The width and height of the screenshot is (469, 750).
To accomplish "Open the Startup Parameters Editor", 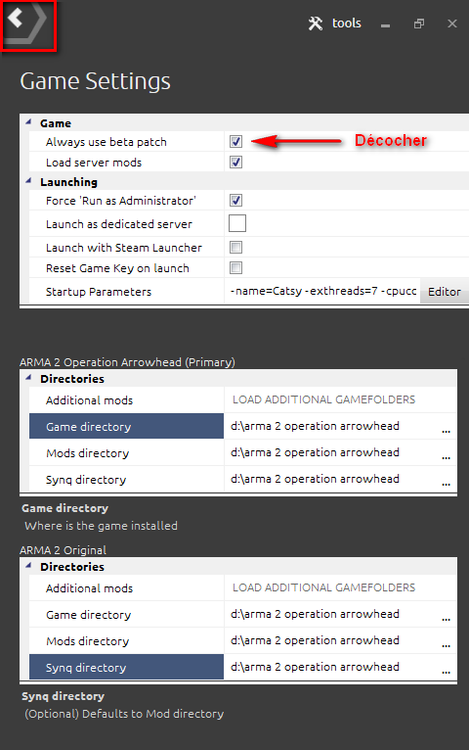I will point(444,291).
